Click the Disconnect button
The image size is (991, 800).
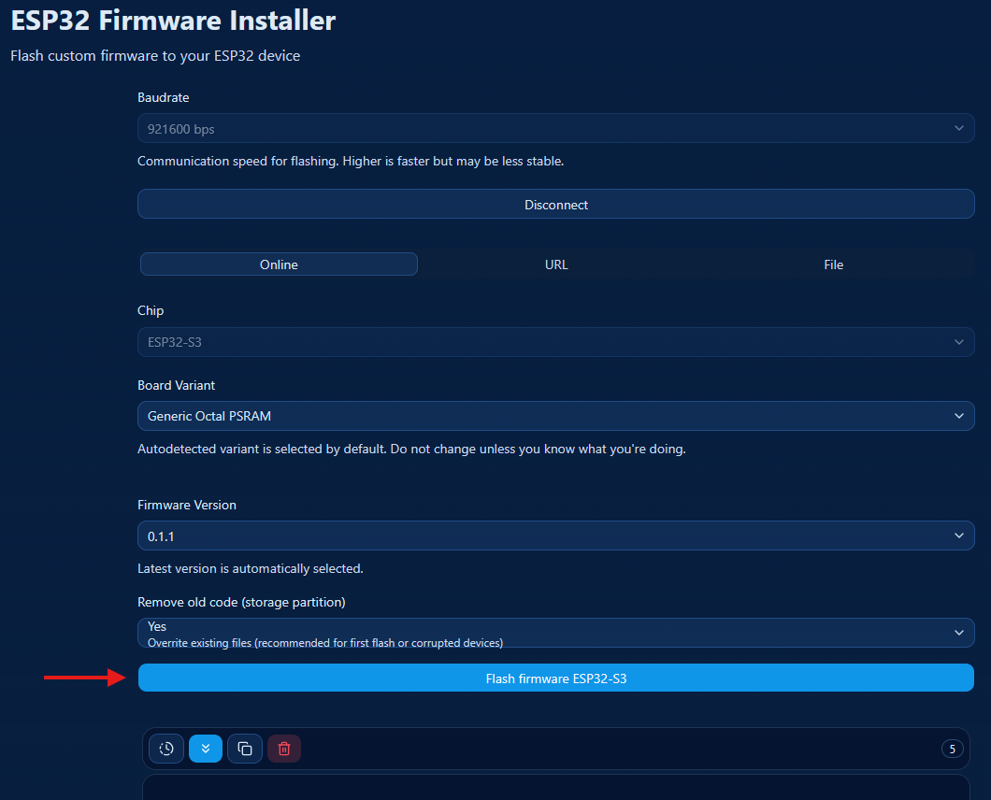(x=556, y=204)
